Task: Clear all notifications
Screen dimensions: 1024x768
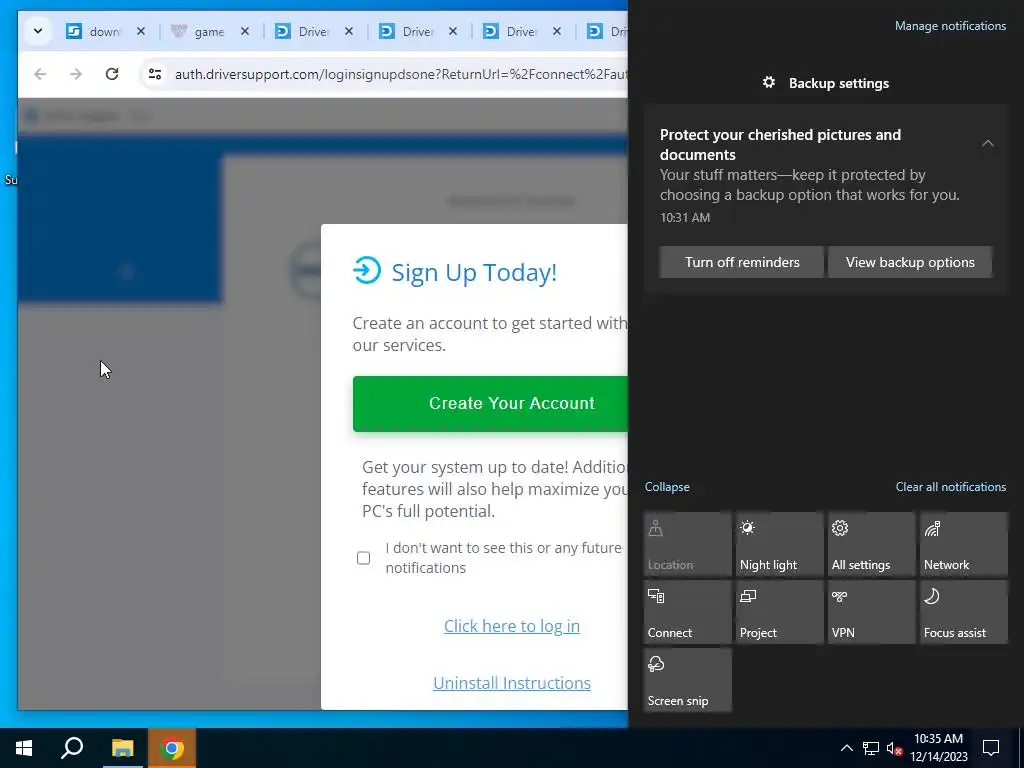Action: pyautogui.click(x=950, y=487)
